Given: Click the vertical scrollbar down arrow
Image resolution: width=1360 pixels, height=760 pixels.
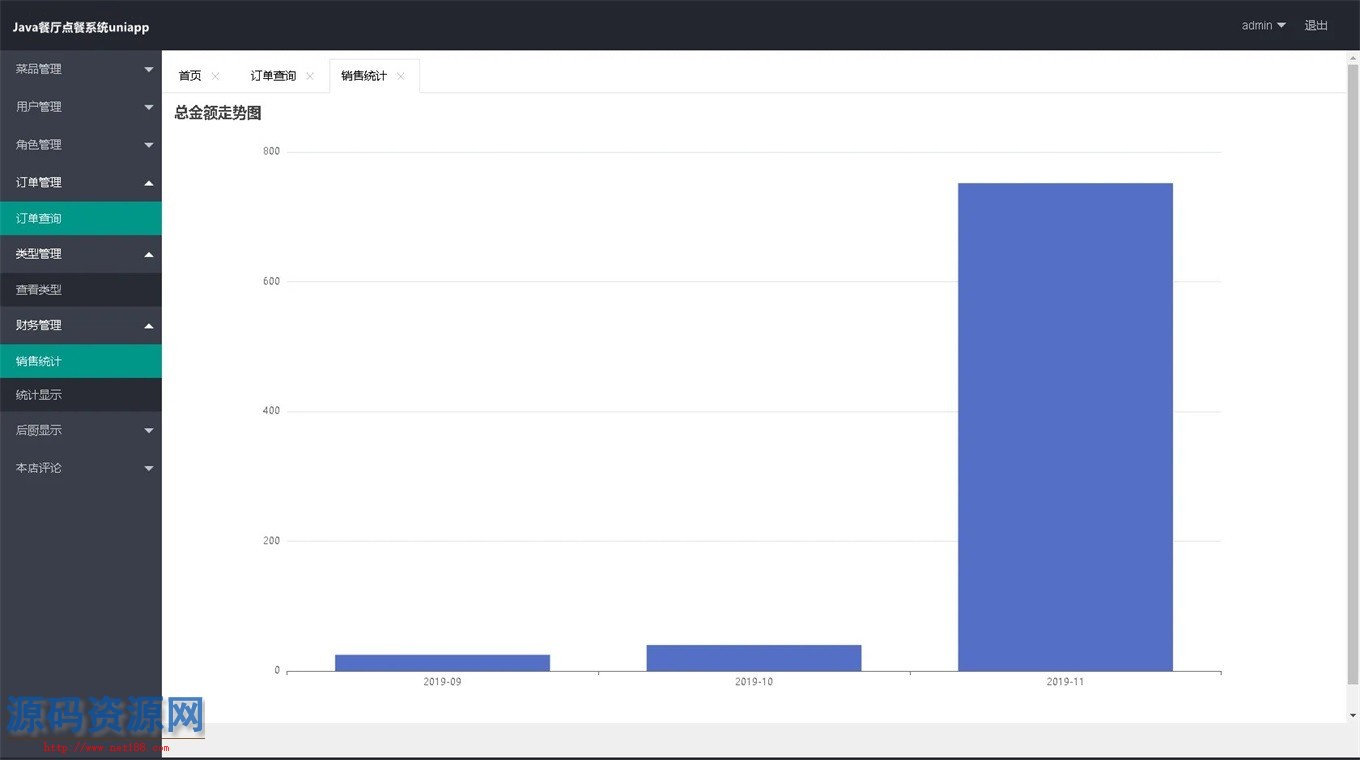Looking at the screenshot, I should (x=1353, y=715).
